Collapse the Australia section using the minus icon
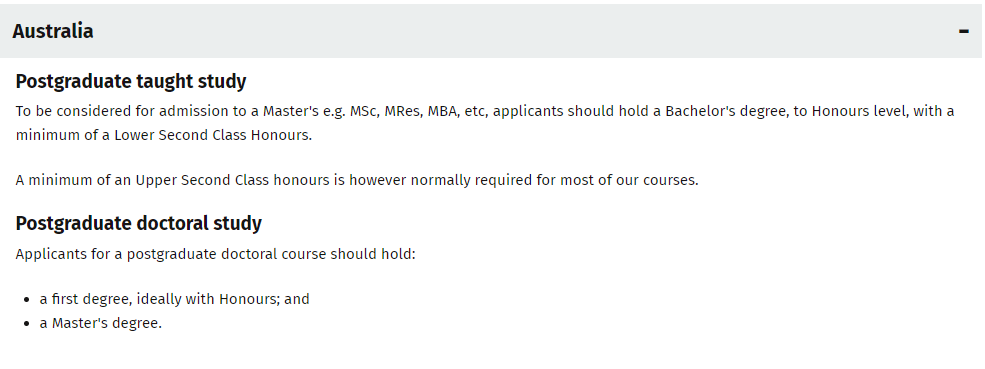Viewport: 985px width, 369px height. (x=964, y=31)
